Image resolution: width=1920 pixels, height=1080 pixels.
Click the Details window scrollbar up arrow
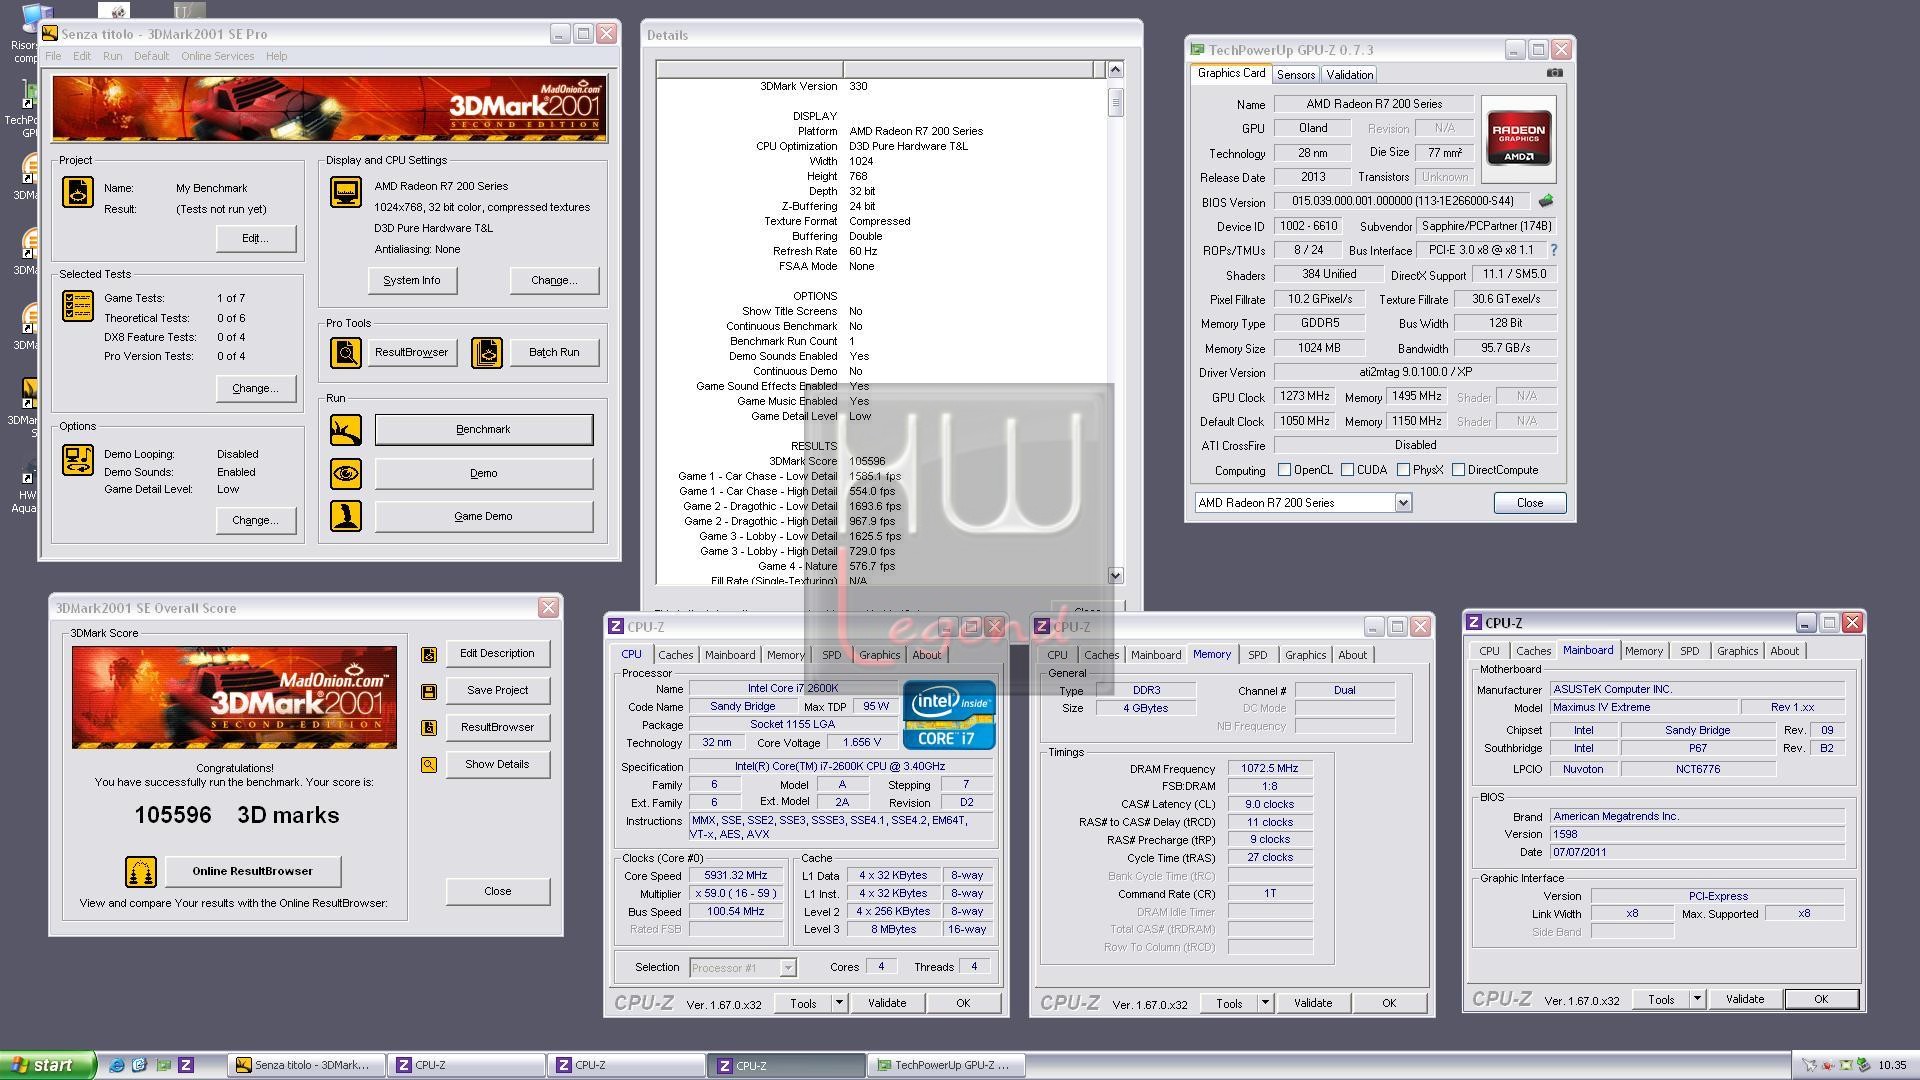(x=1115, y=69)
